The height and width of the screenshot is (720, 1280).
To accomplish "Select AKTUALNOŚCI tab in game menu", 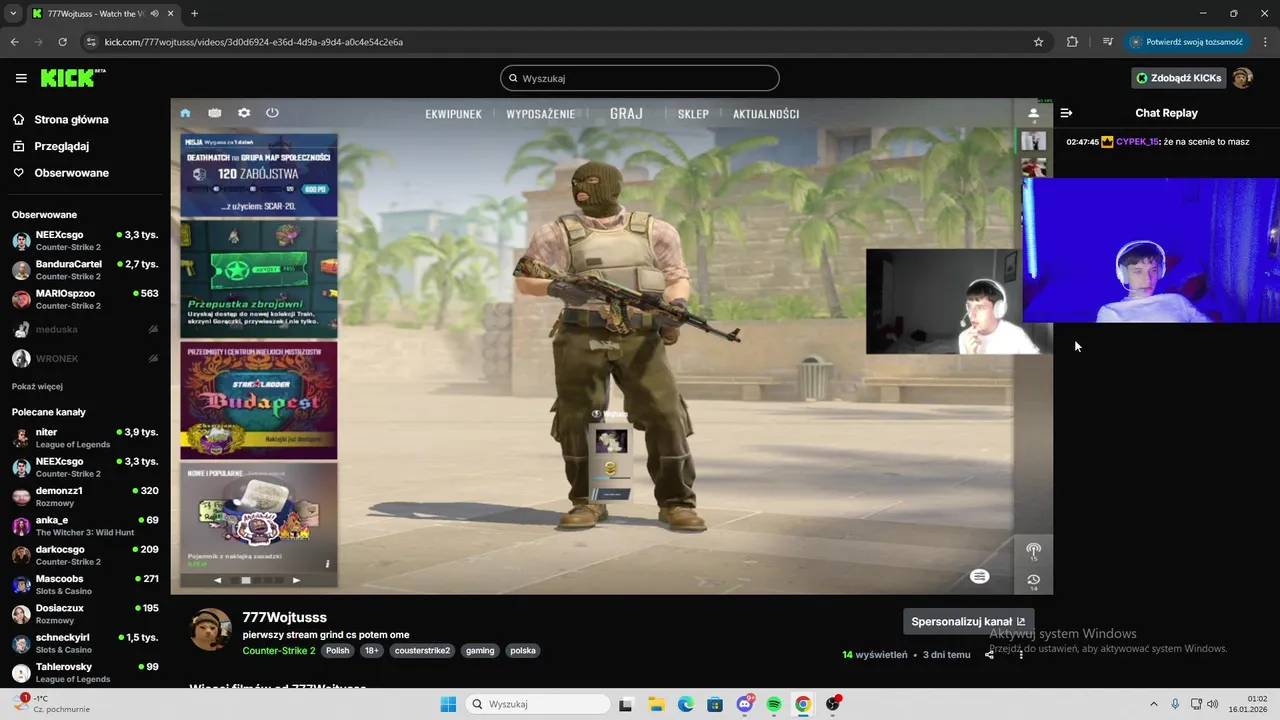I will click(x=766, y=114).
